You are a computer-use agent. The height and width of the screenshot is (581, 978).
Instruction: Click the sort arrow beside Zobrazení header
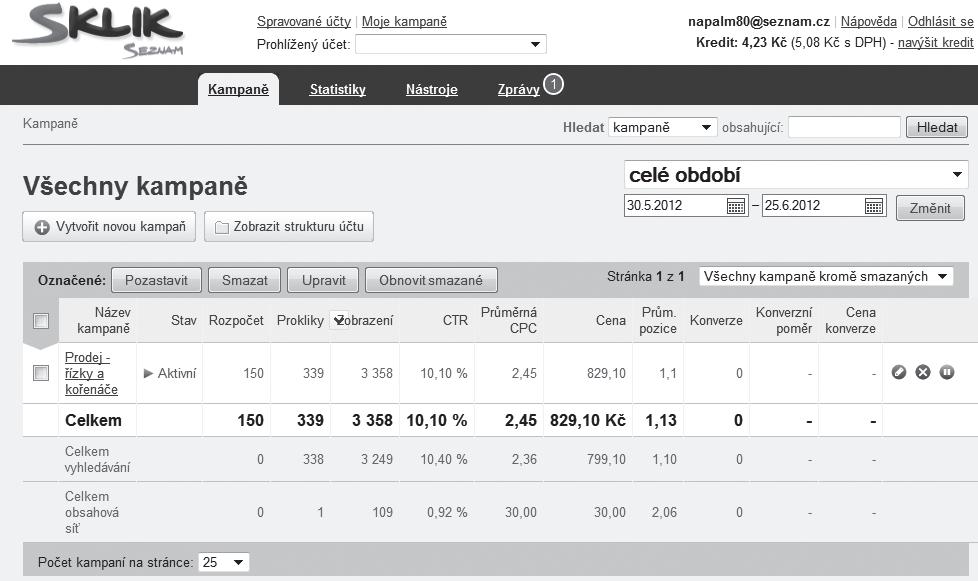(339, 320)
